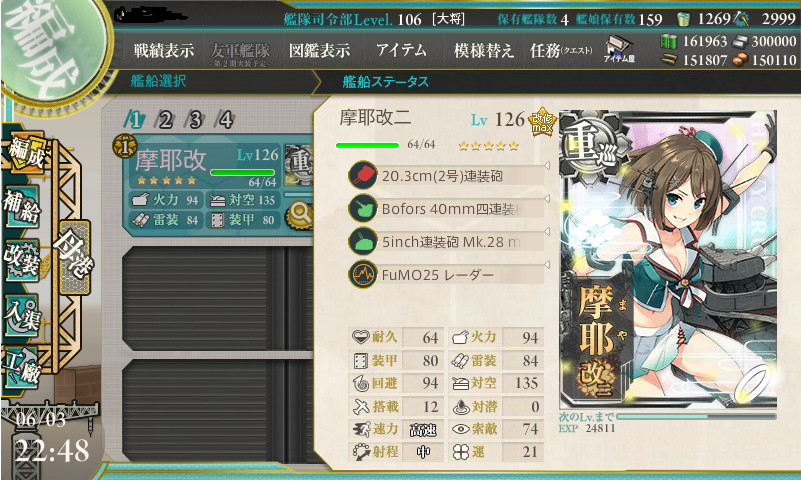The width and height of the screenshot is (801, 482).
Task: Open the 工廠 factory sidebar icon
Action: (21, 368)
